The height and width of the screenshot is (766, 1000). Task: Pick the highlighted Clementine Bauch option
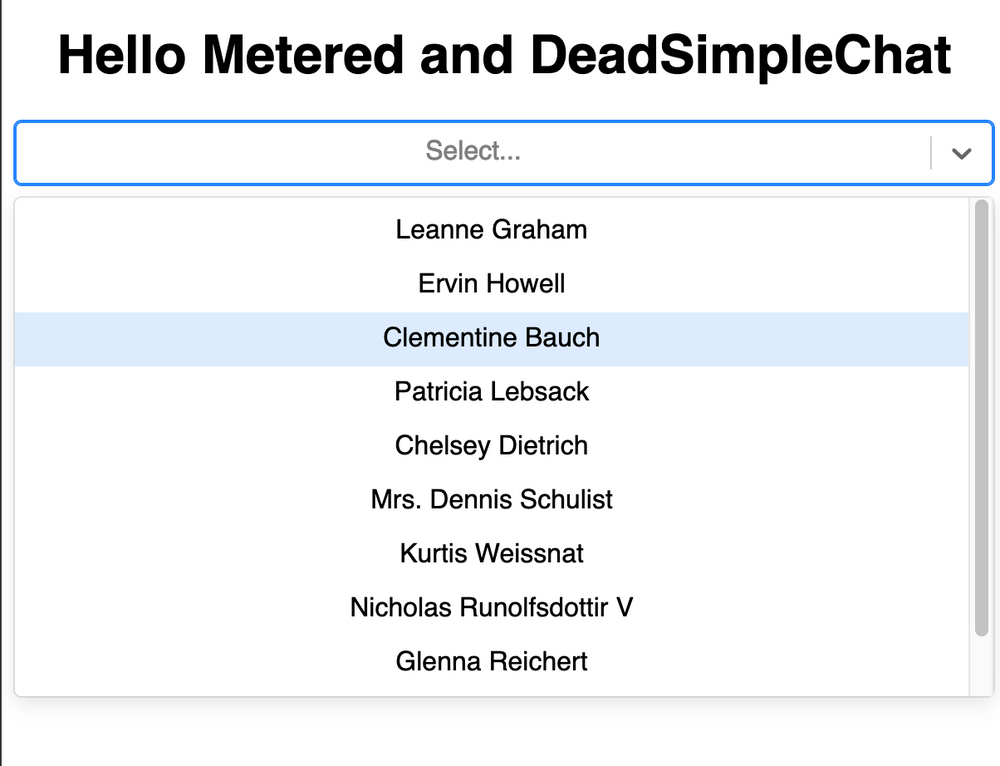pyautogui.click(x=491, y=338)
